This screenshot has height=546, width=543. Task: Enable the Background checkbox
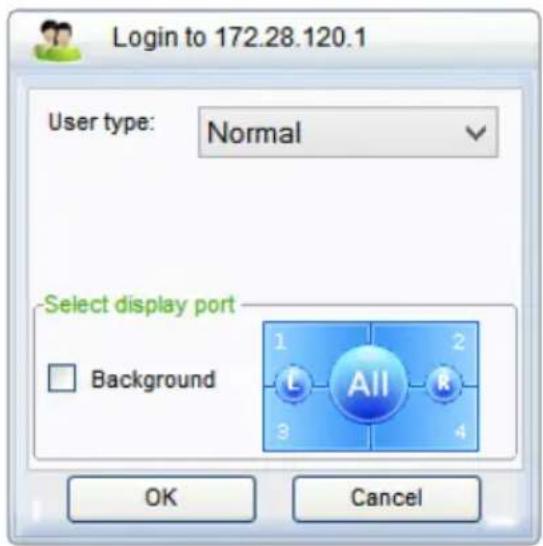(62, 378)
